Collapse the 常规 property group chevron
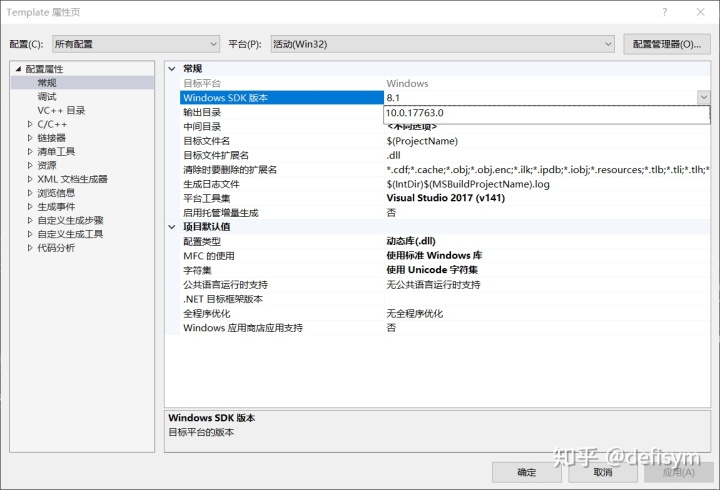Screen dimensions: 720x490 [172, 69]
